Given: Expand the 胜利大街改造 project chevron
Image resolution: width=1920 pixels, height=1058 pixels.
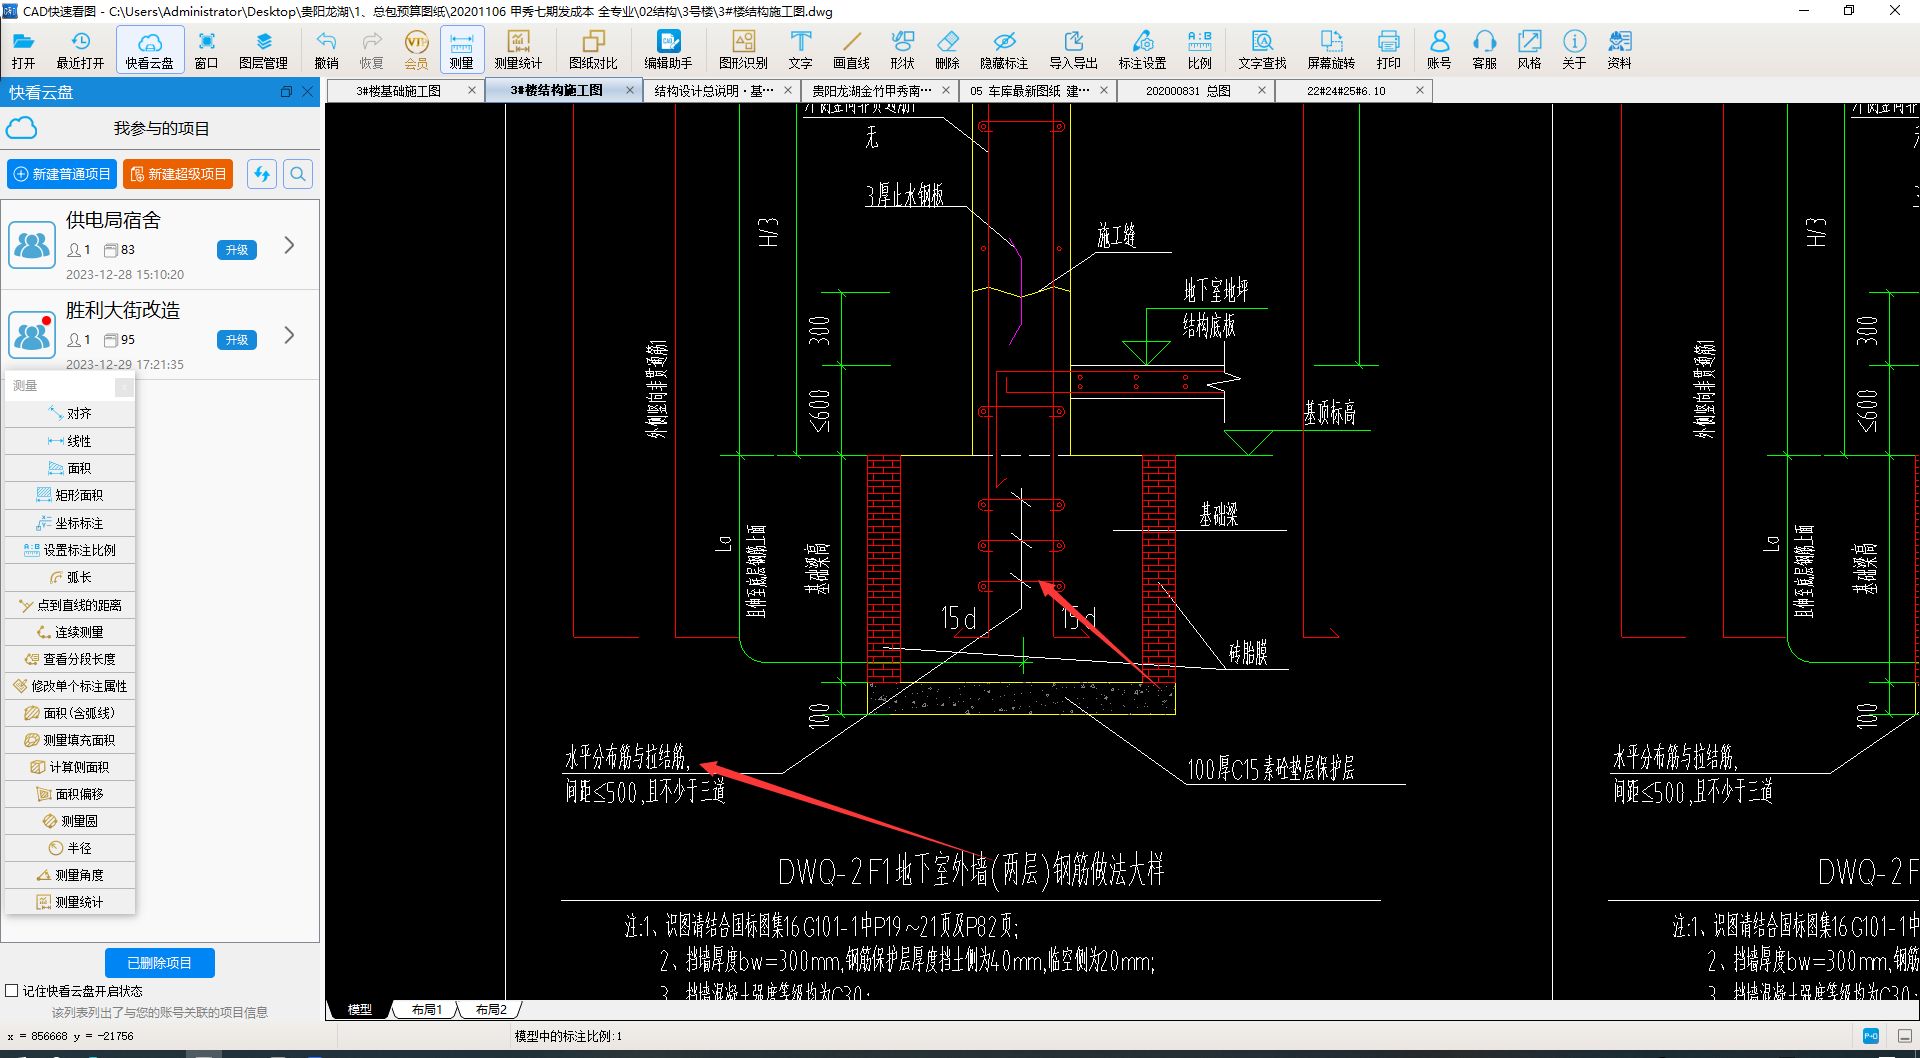Looking at the screenshot, I should (289, 335).
